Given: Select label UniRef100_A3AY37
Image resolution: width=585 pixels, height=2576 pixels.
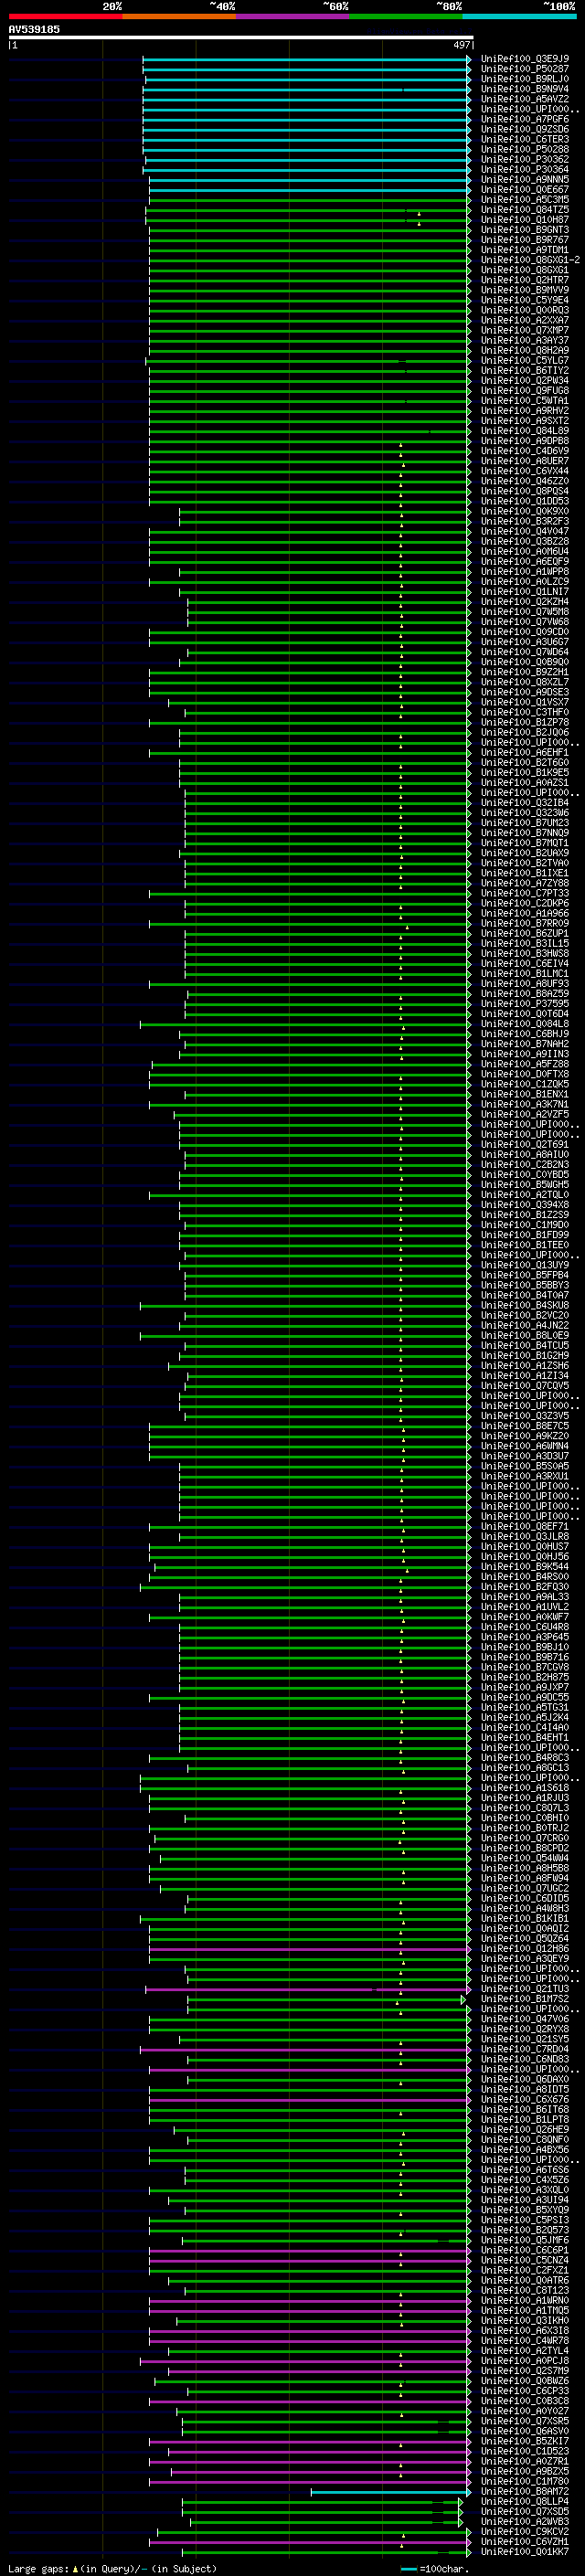Looking at the screenshot, I should click(x=524, y=340).
